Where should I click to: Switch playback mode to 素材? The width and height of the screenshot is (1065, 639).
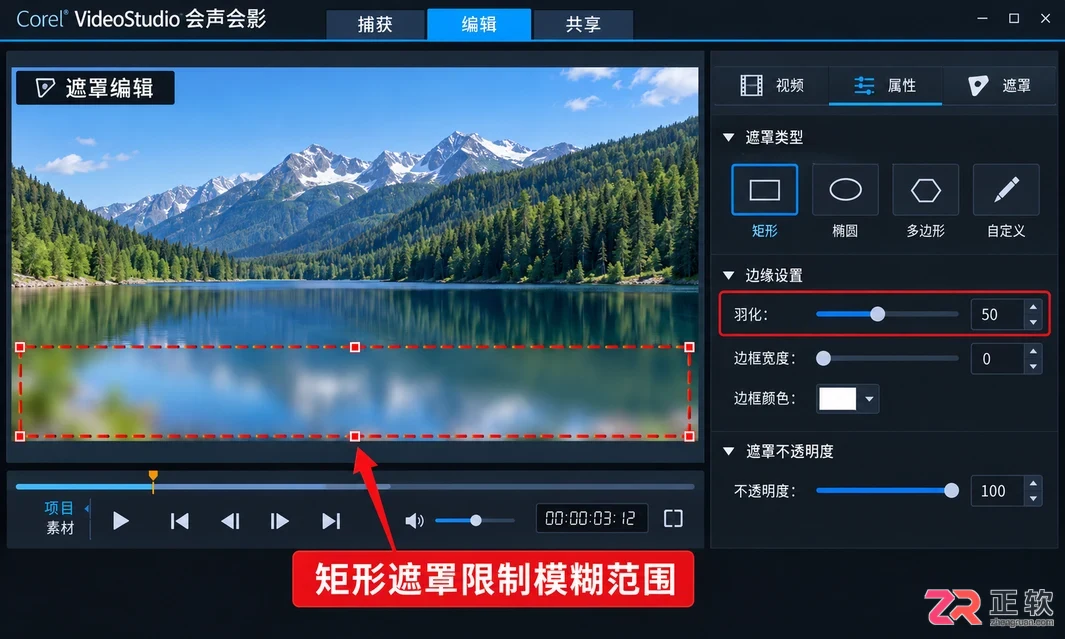[x=60, y=528]
